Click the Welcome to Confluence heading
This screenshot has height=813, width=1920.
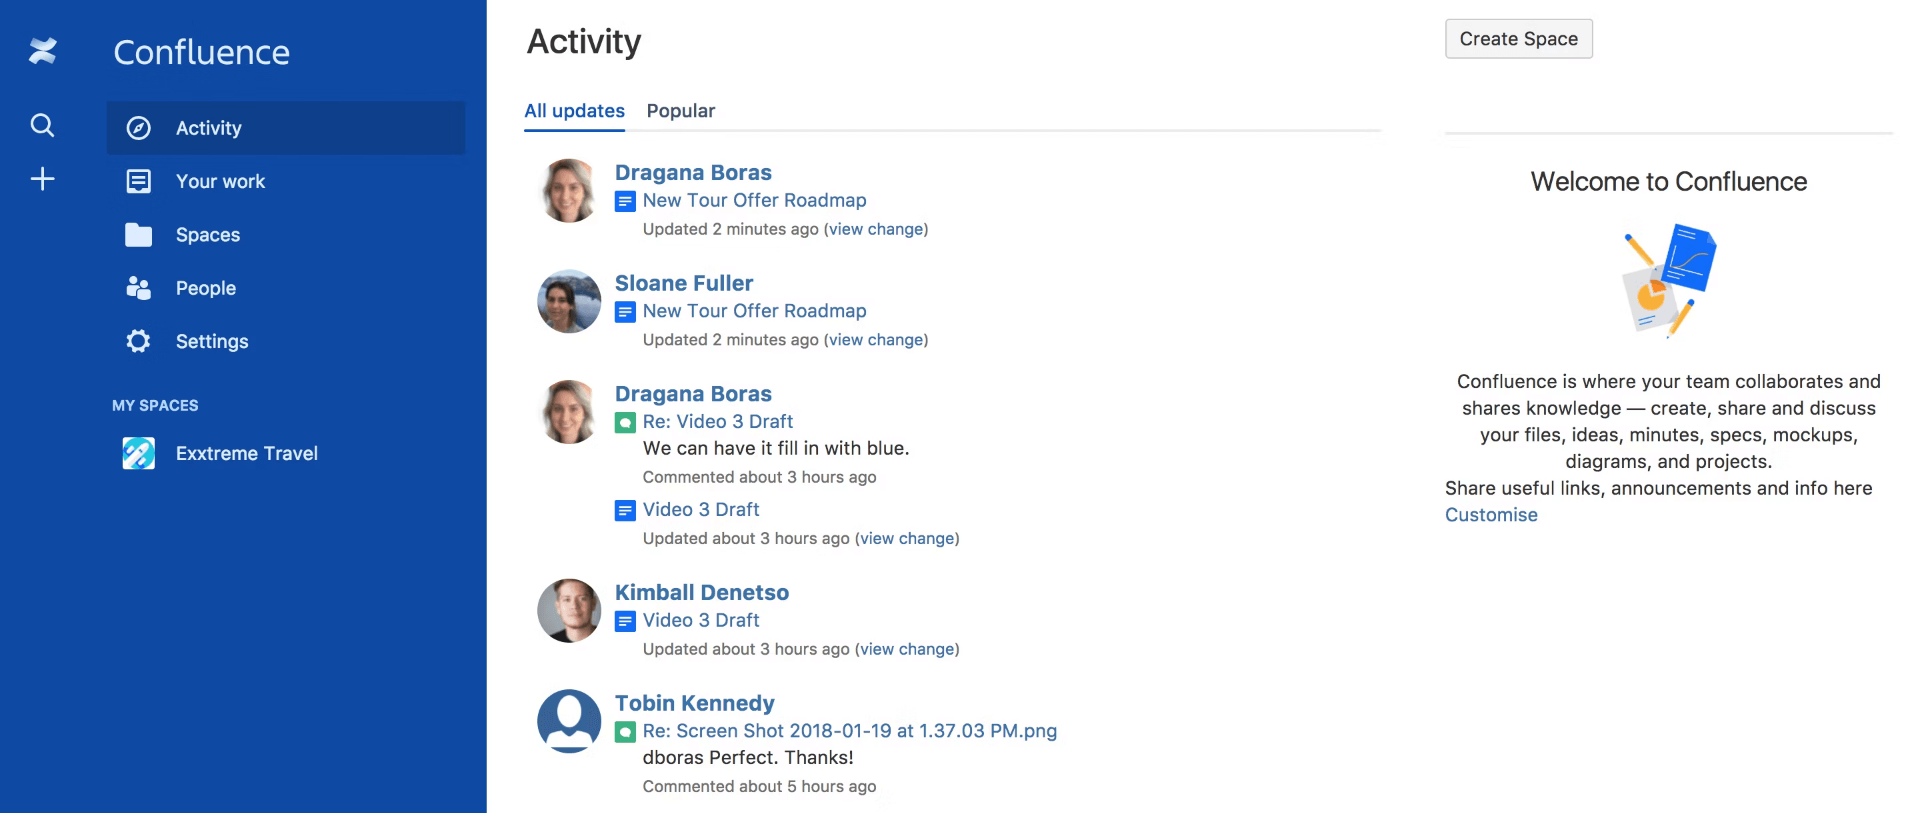pyautogui.click(x=1669, y=182)
